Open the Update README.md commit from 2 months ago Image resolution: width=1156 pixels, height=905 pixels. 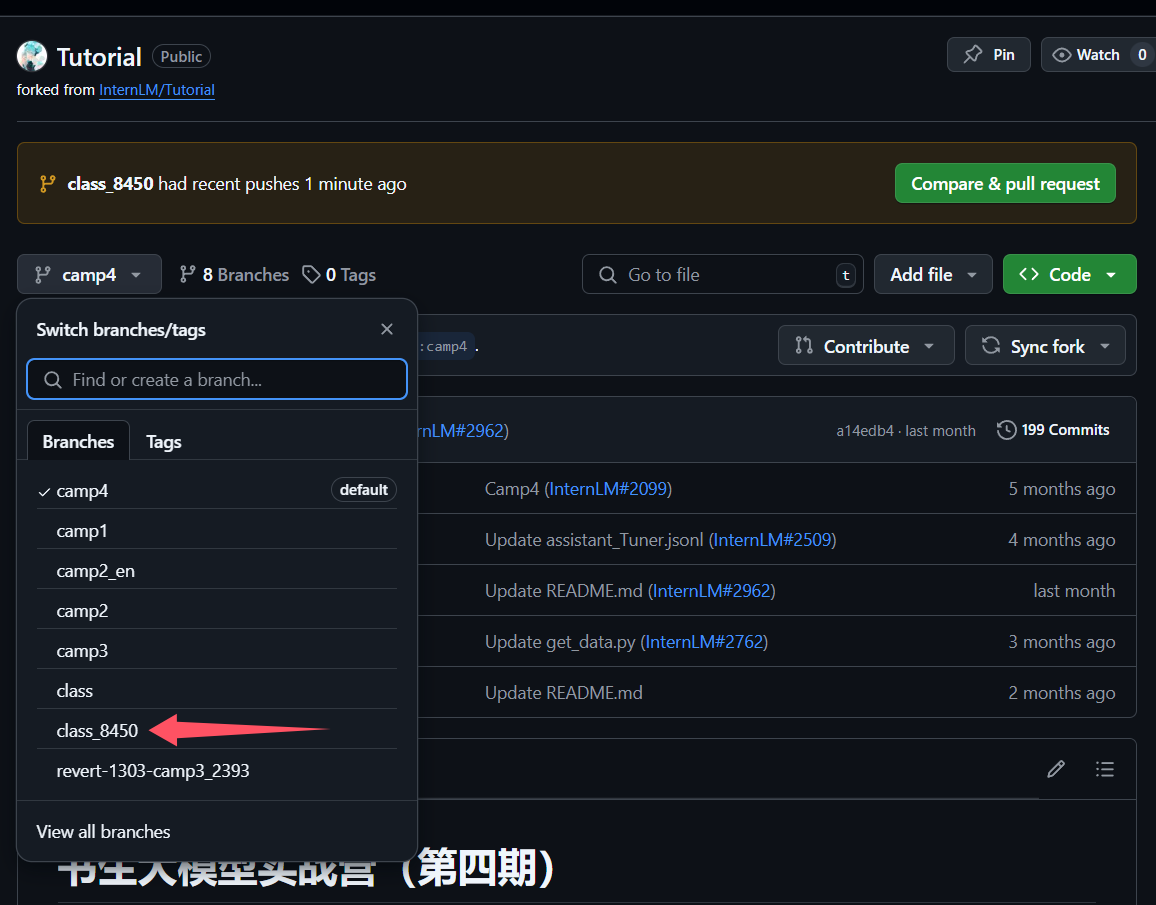point(563,693)
